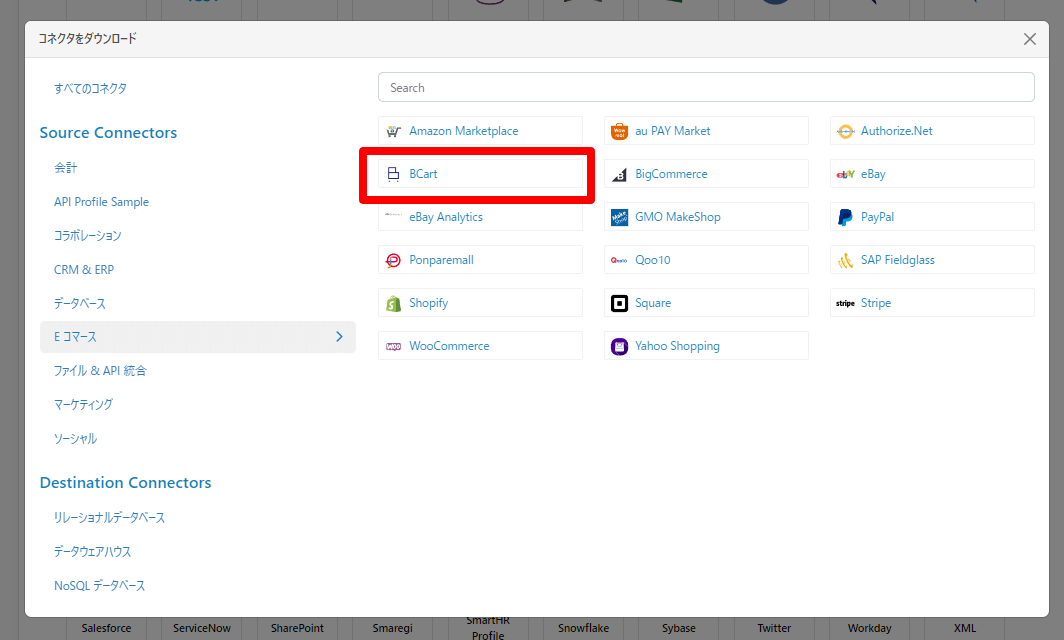
Task: Download the BigCommerce connector
Action: 706,174
